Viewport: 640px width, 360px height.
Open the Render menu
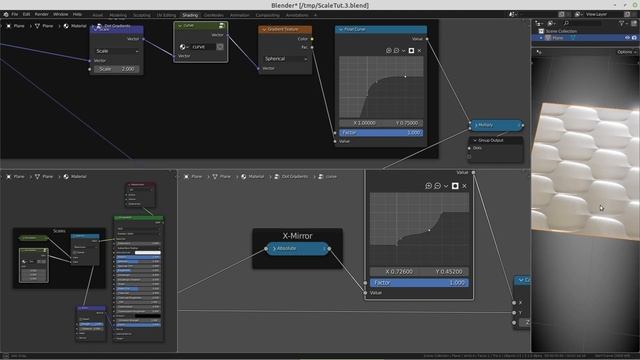tap(42, 14)
